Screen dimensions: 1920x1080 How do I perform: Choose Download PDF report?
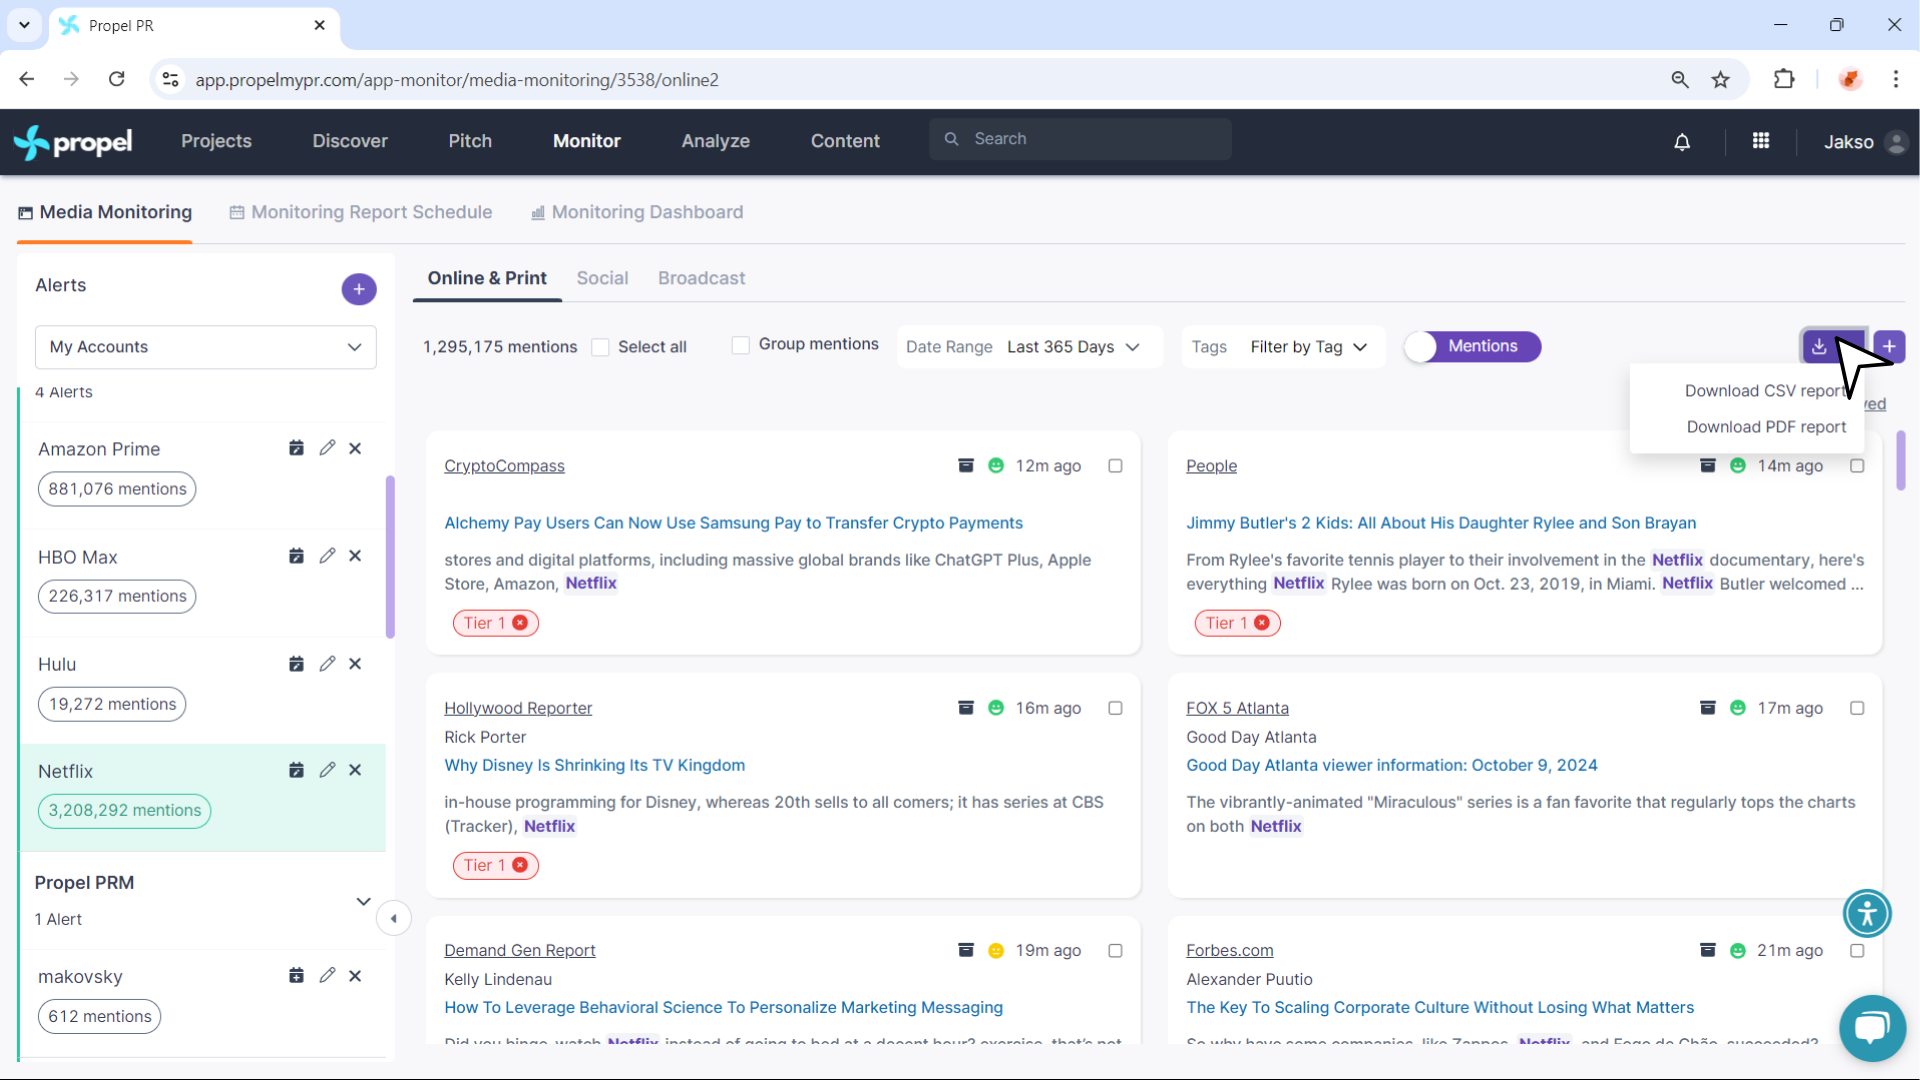(x=1766, y=427)
